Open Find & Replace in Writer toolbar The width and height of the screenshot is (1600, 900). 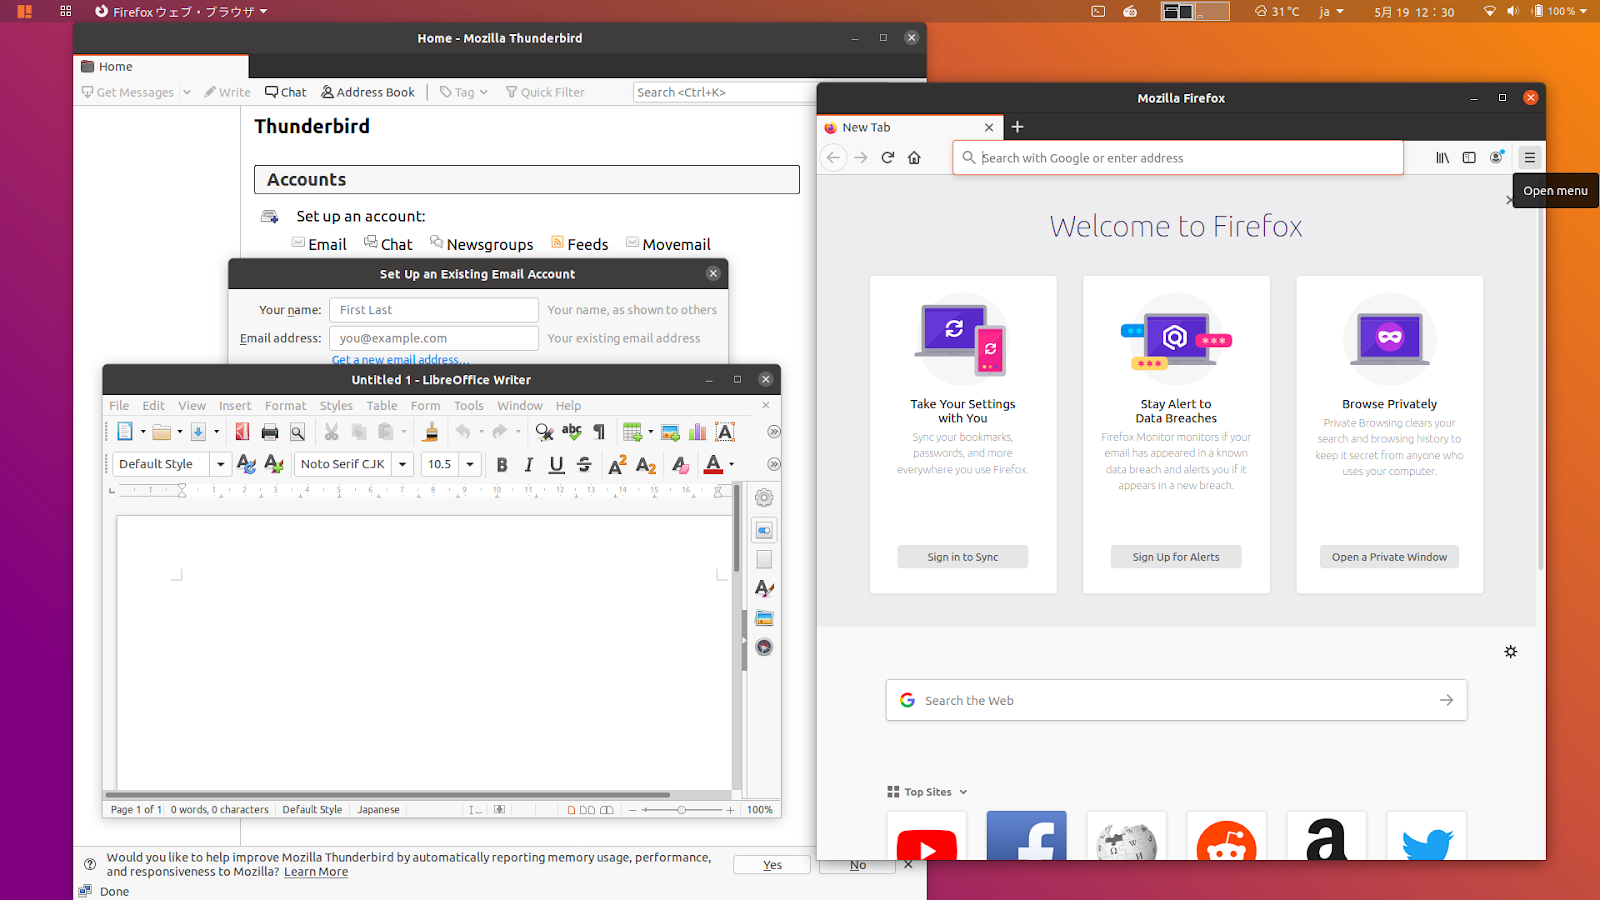coord(544,432)
